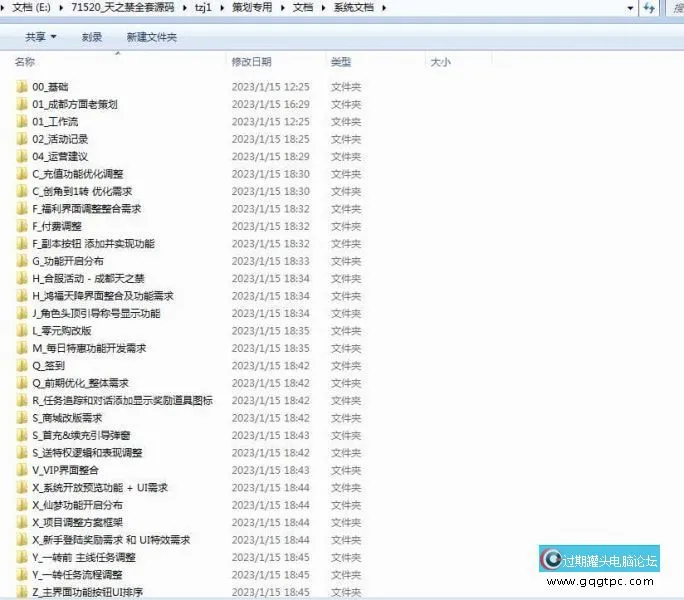This screenshot has width=684, height=600.
Task: Select the folder name Q_前期优化_整体需求
Action: pyautogui.click(x=80, y=383)
